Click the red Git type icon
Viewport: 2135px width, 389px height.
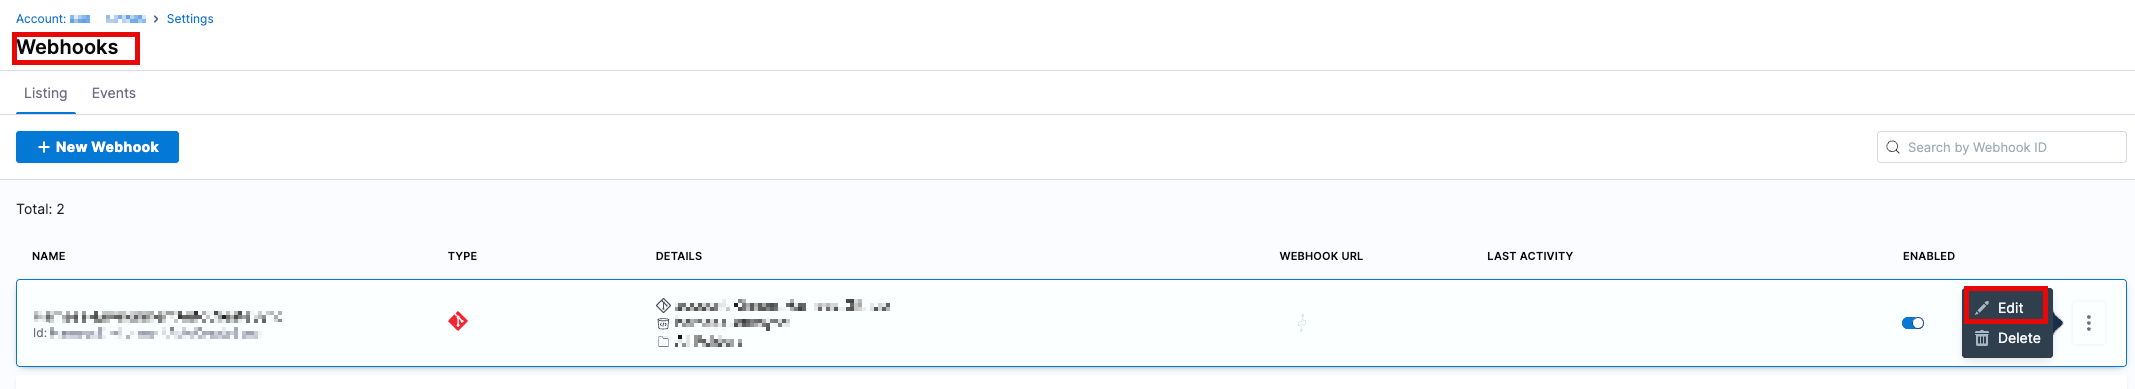pos(458,321)
